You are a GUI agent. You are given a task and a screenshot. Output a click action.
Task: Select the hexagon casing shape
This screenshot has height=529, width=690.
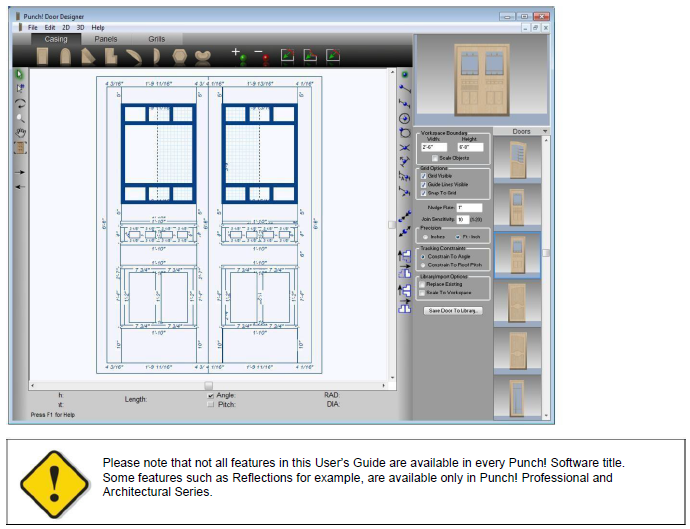(x=180, y=56)
